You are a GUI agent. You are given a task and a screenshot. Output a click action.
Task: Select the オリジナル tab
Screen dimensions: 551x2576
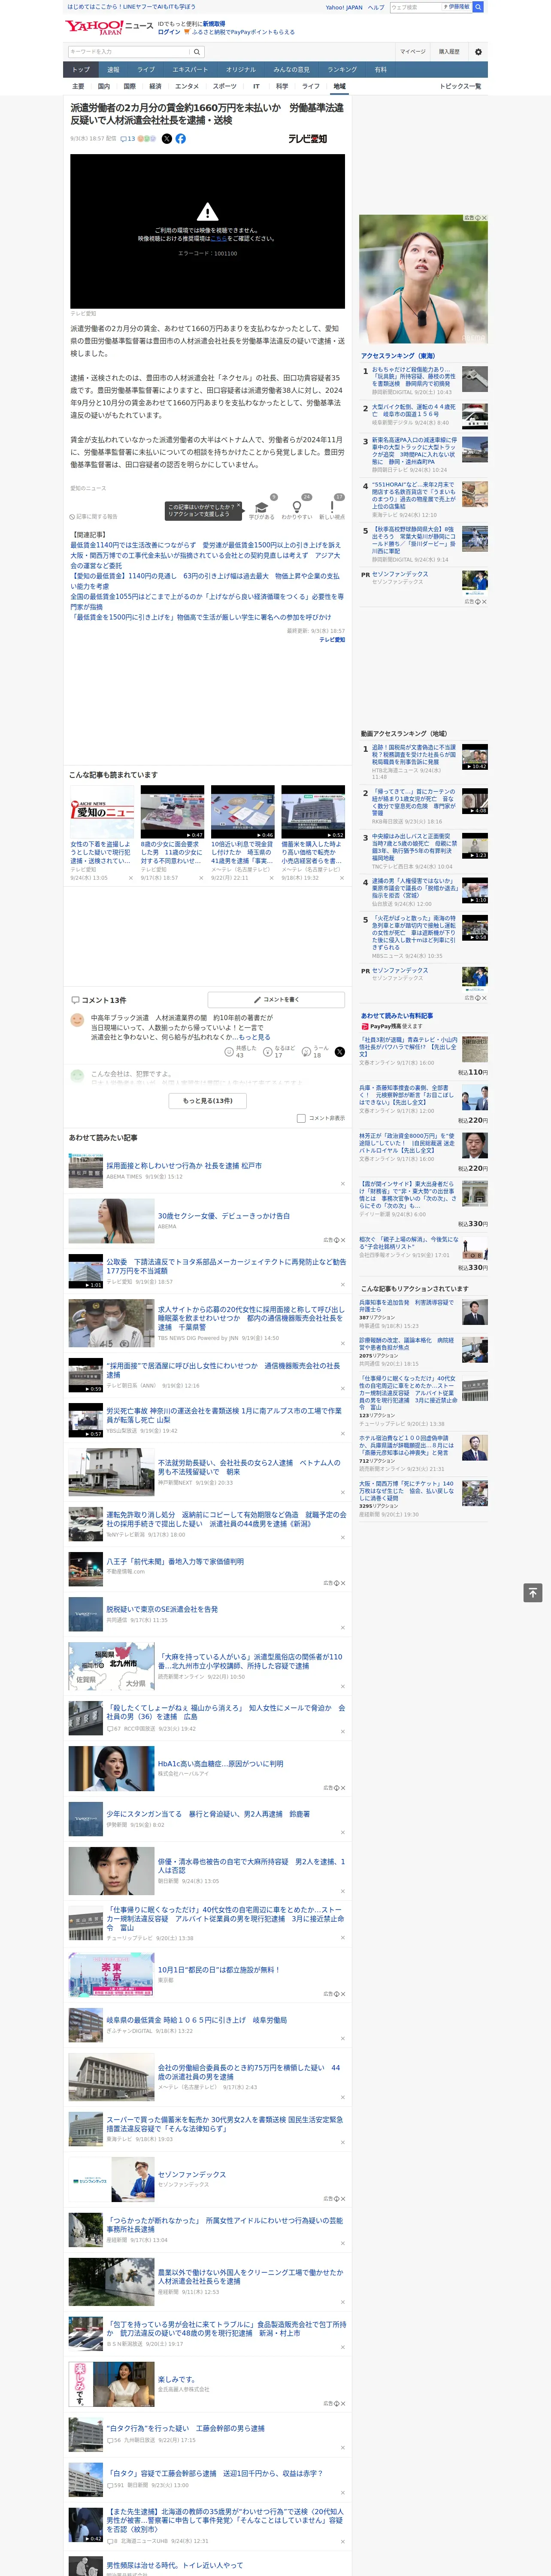(x=241, y=70)
